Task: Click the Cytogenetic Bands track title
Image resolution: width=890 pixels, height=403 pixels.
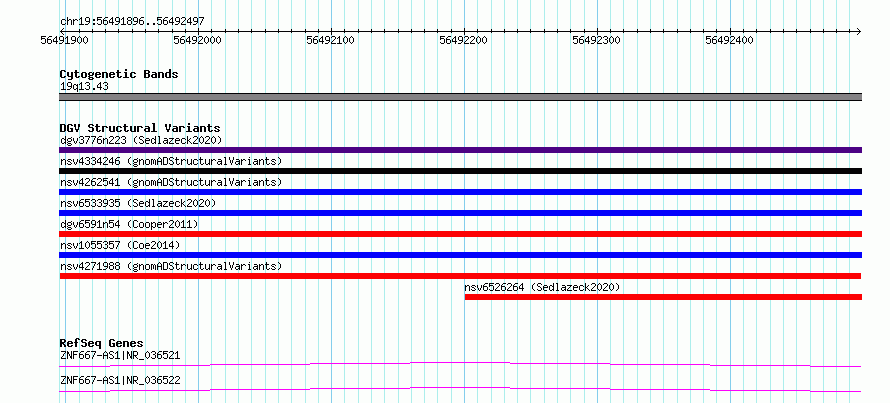Action: [119, 74]
